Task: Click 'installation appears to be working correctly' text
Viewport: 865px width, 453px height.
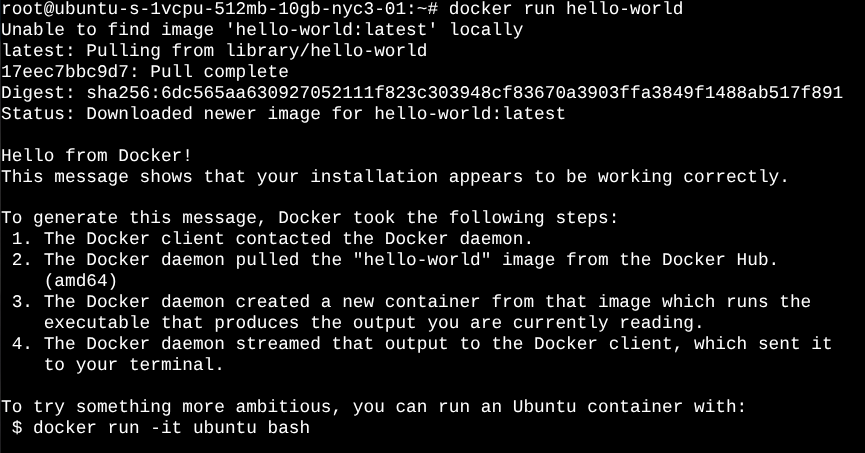Action: point(549,177)
